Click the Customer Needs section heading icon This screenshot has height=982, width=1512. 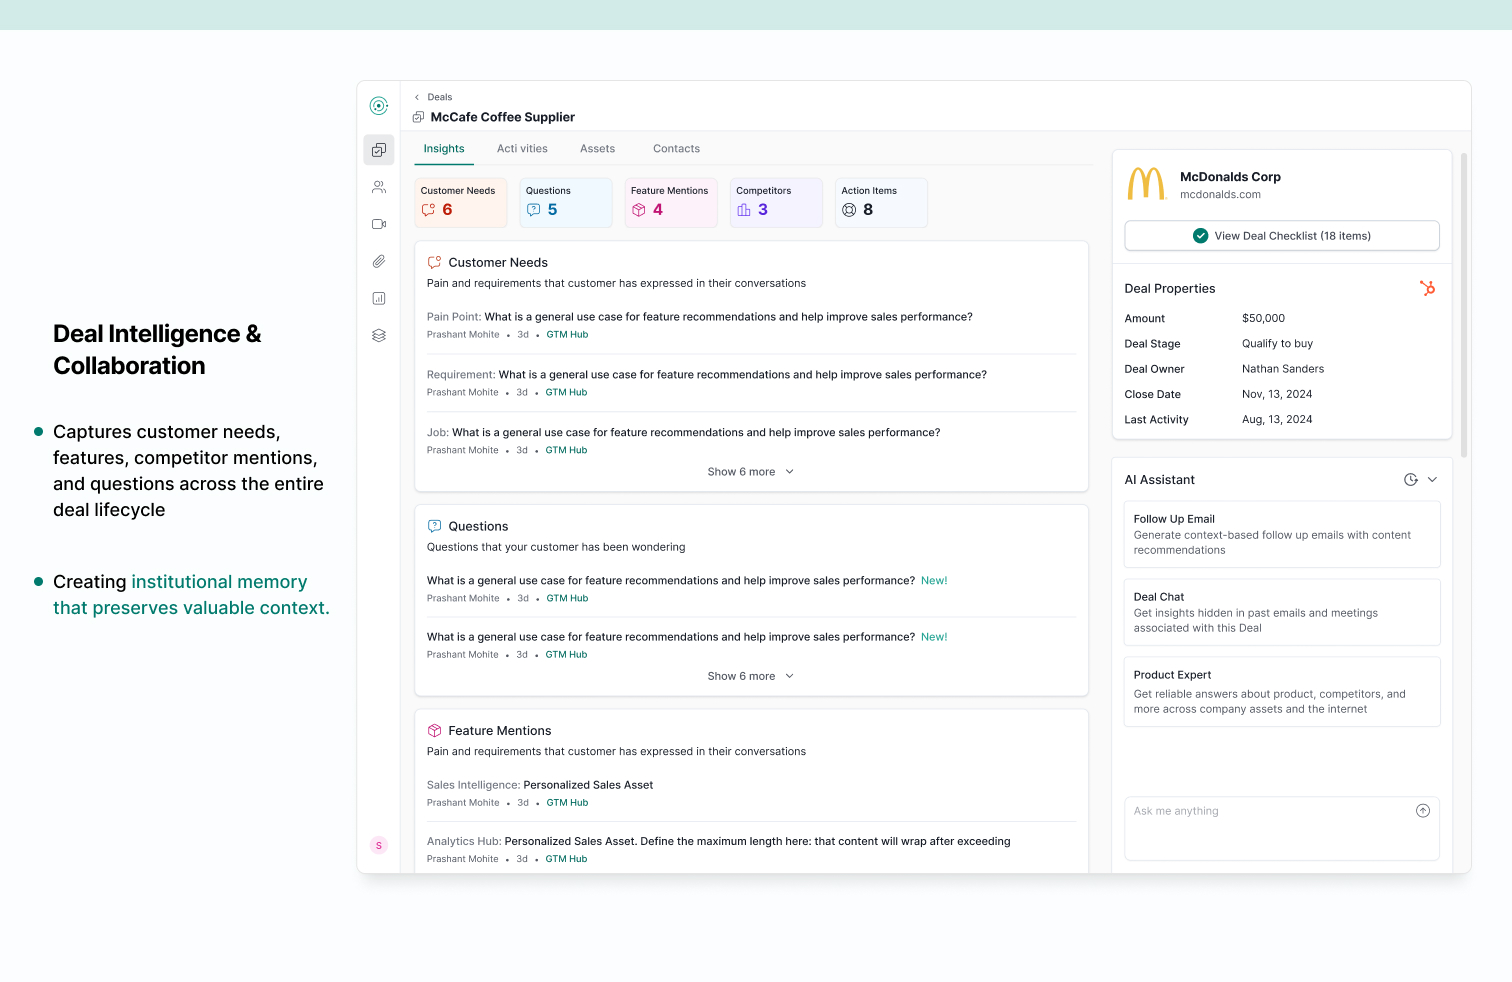(434, 262)
